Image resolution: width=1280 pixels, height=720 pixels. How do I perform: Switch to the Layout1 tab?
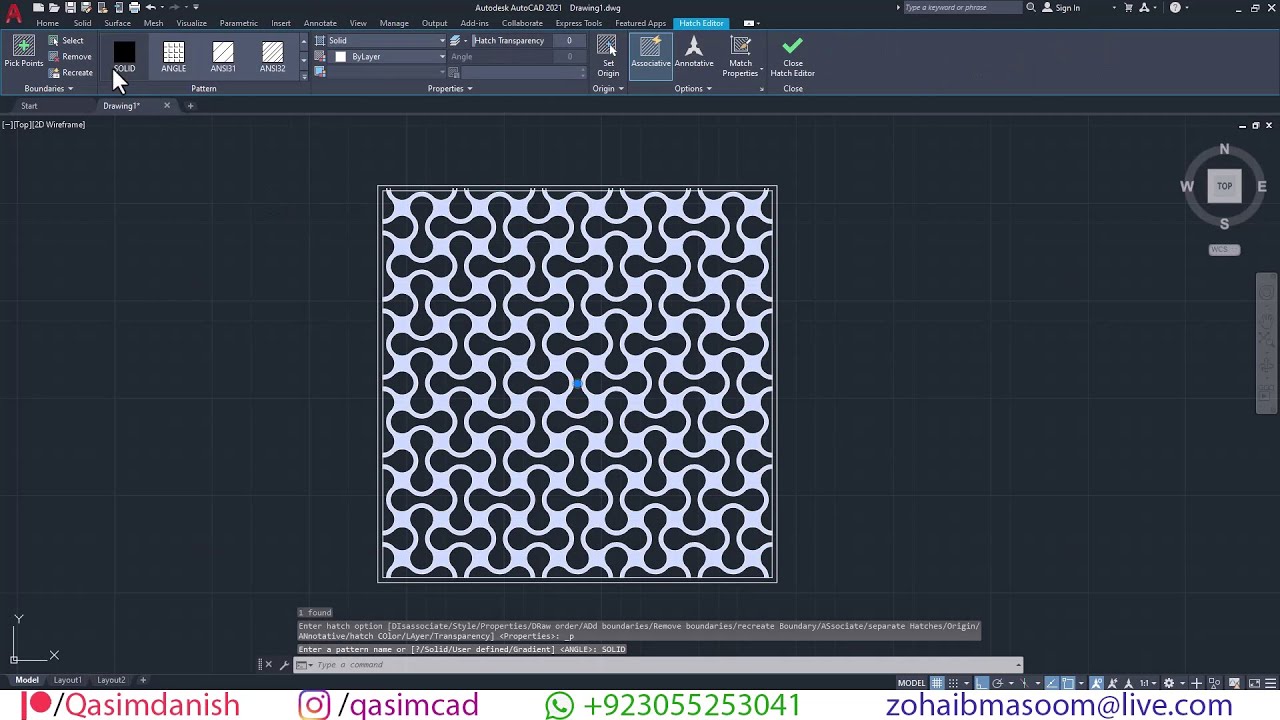[68, 680]
